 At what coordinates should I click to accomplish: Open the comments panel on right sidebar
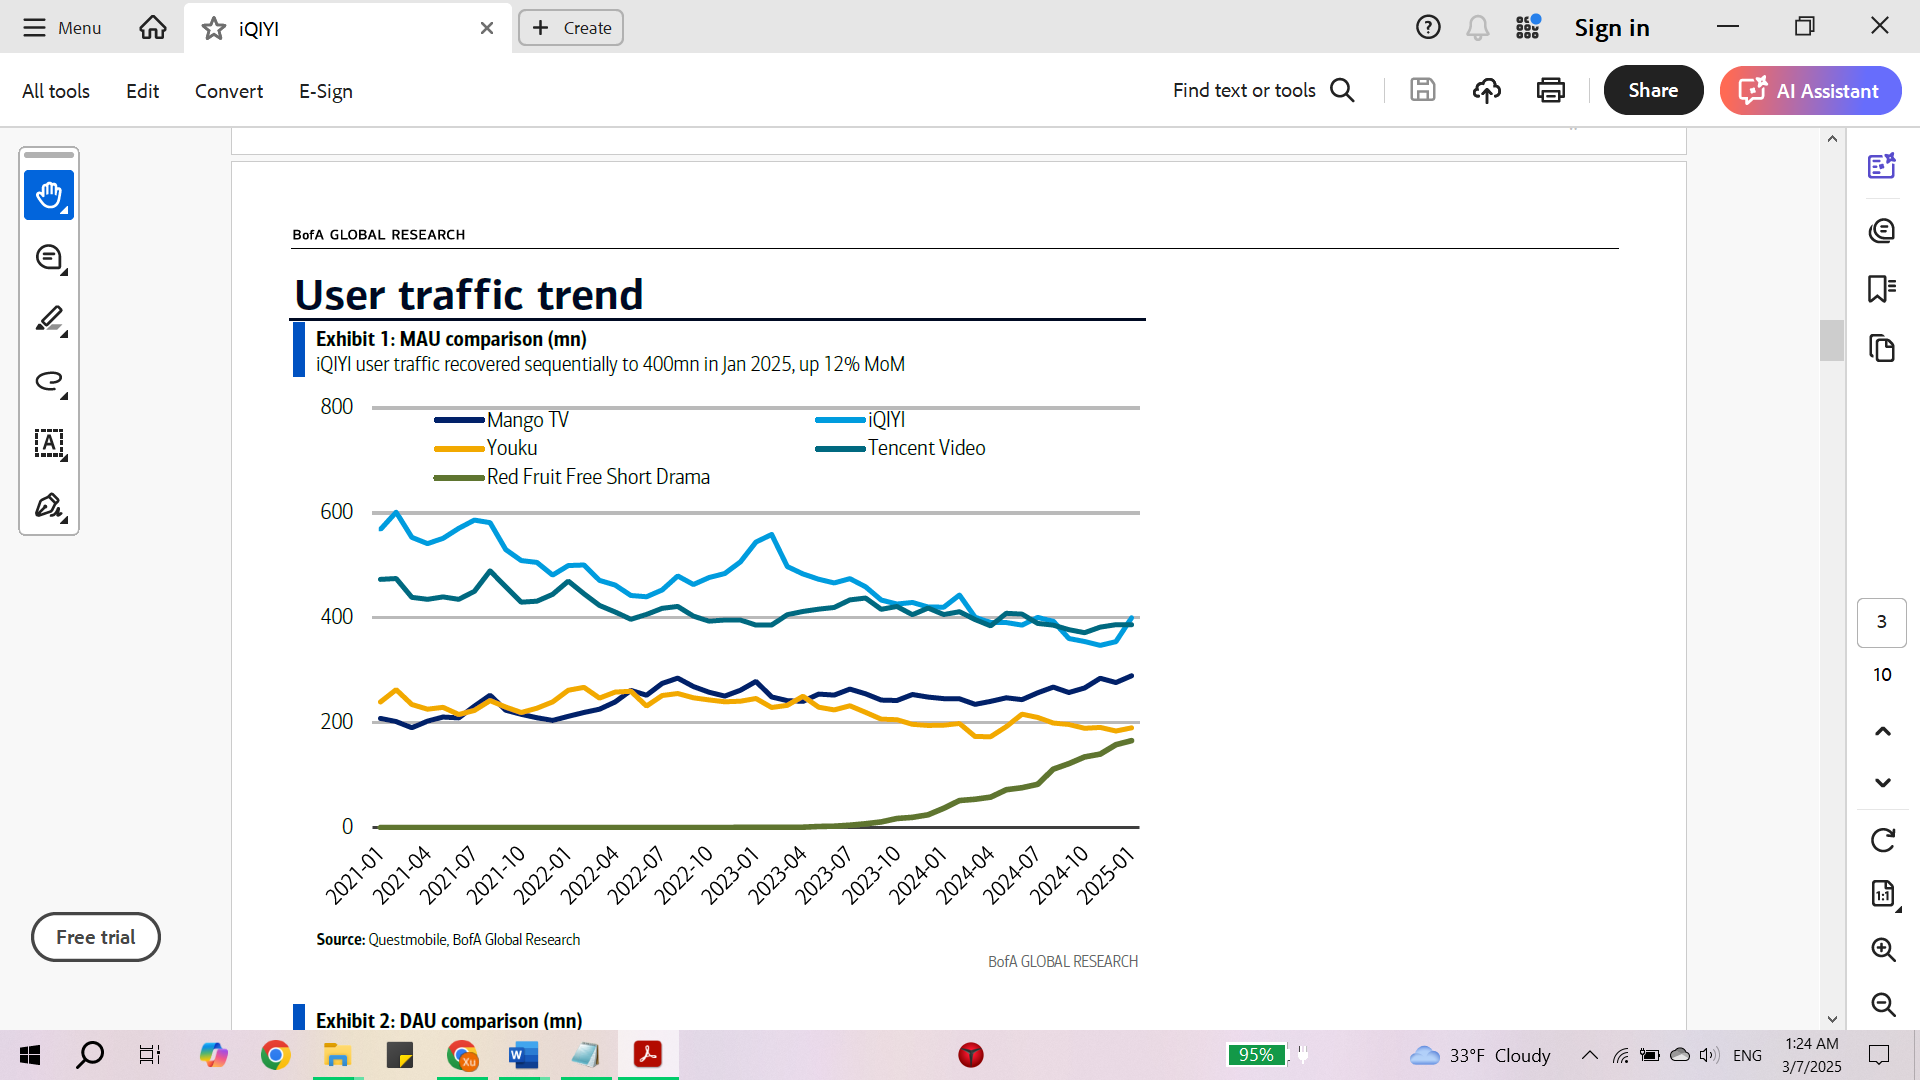(1882, 231)
